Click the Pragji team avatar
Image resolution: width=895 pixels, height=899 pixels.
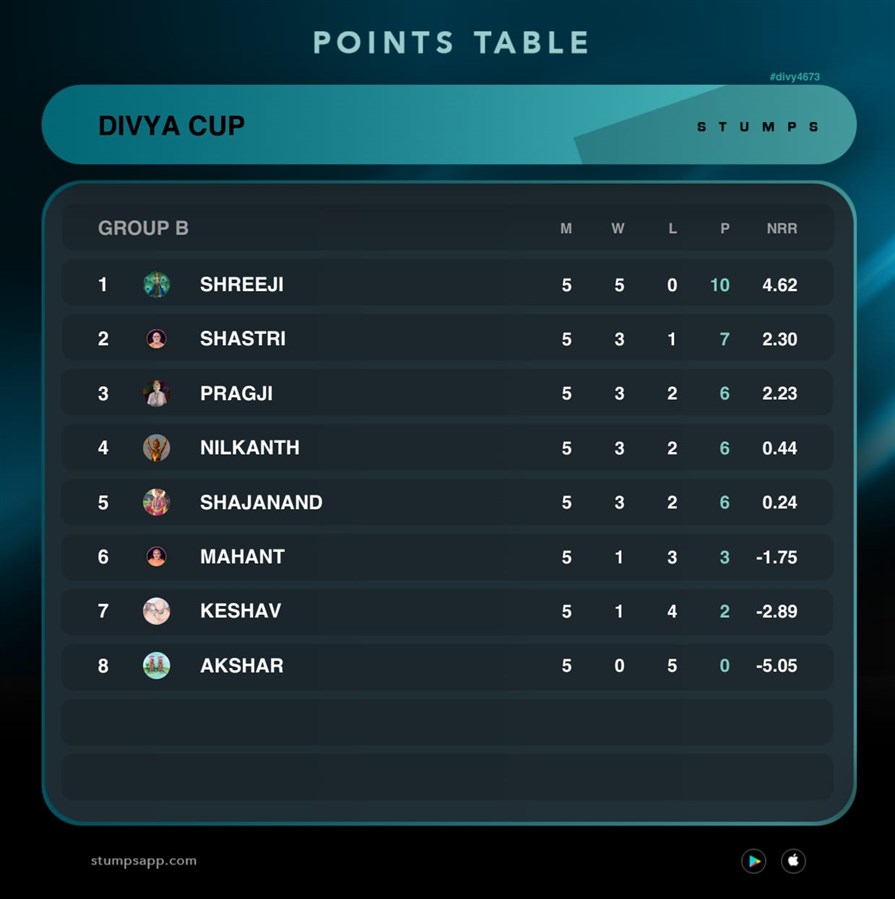click(156, 393)
